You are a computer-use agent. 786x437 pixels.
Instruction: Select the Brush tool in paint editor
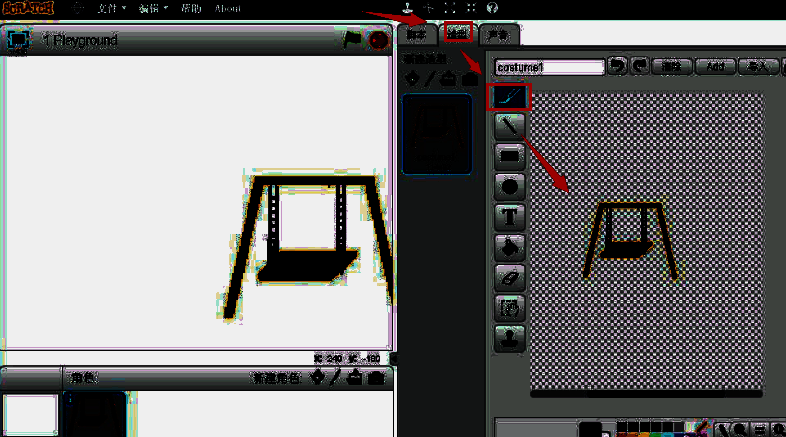(x=510, y=98)
